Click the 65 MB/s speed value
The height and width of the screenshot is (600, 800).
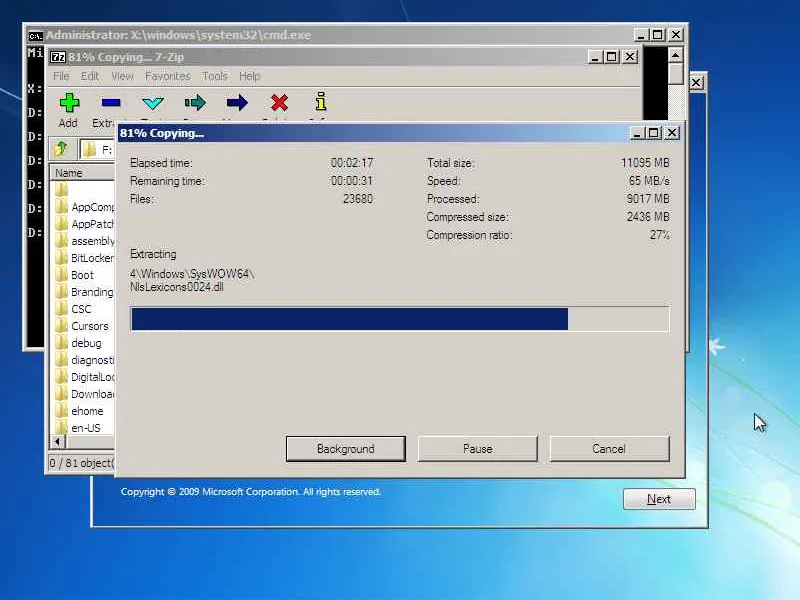tap(649, 181)
